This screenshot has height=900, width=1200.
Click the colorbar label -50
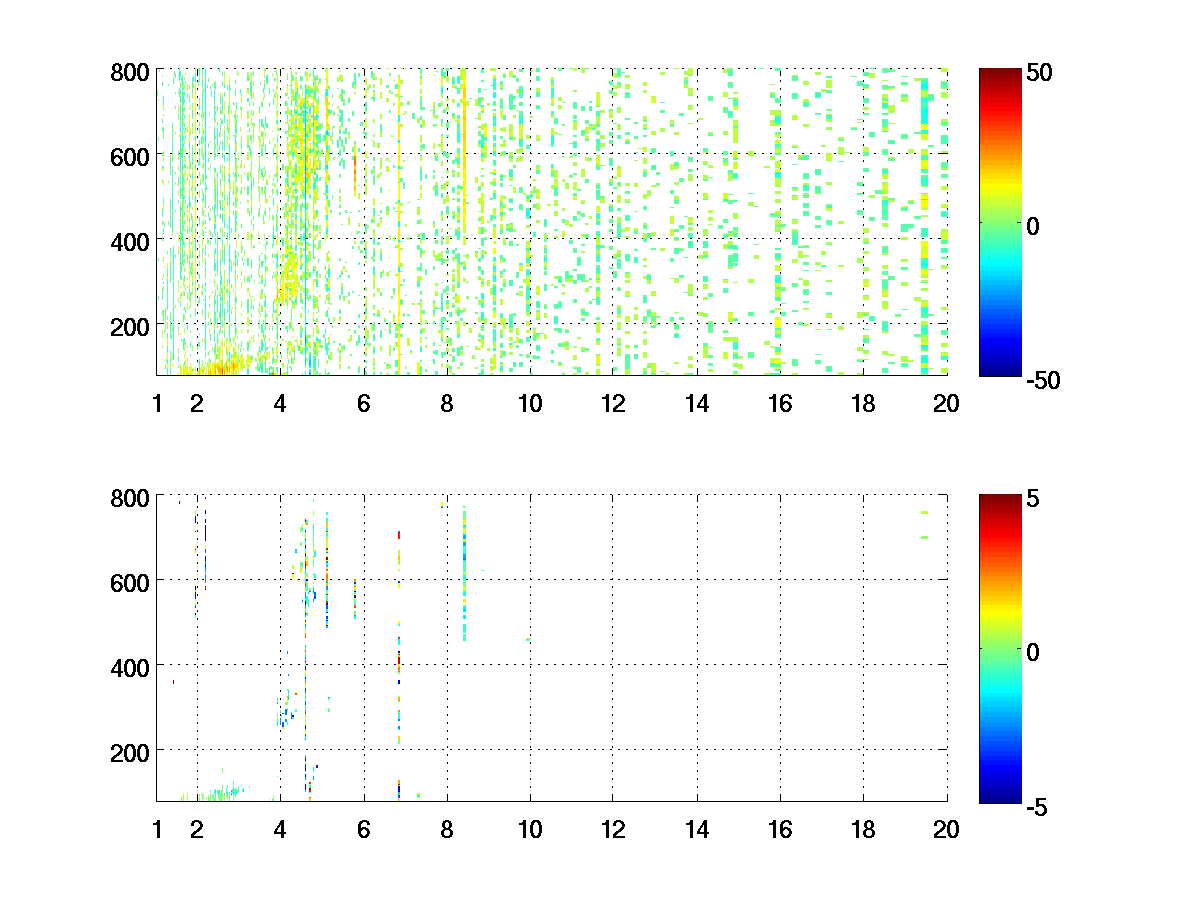tap(1045, 382)
